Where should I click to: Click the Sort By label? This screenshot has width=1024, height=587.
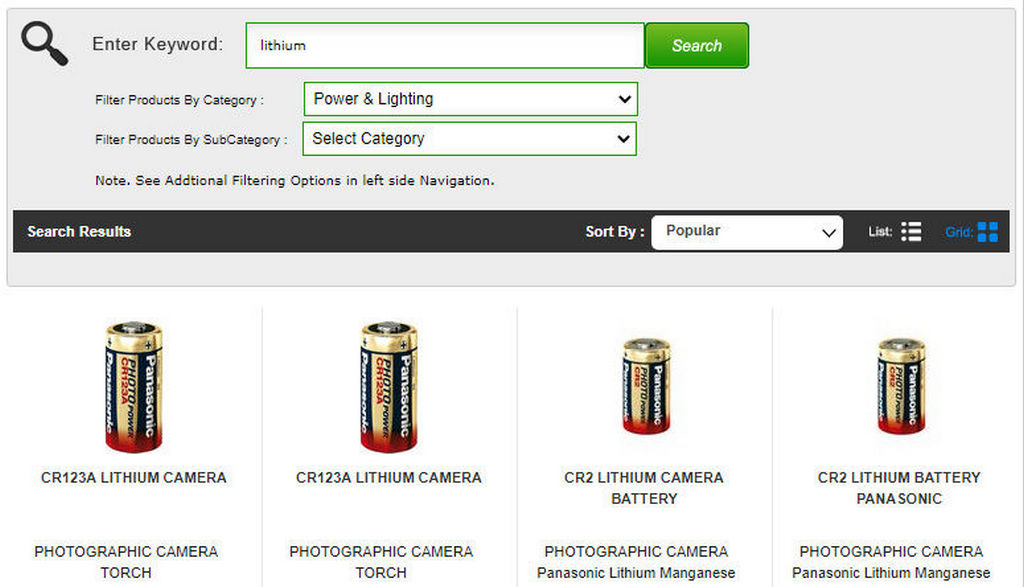[615, 232]
